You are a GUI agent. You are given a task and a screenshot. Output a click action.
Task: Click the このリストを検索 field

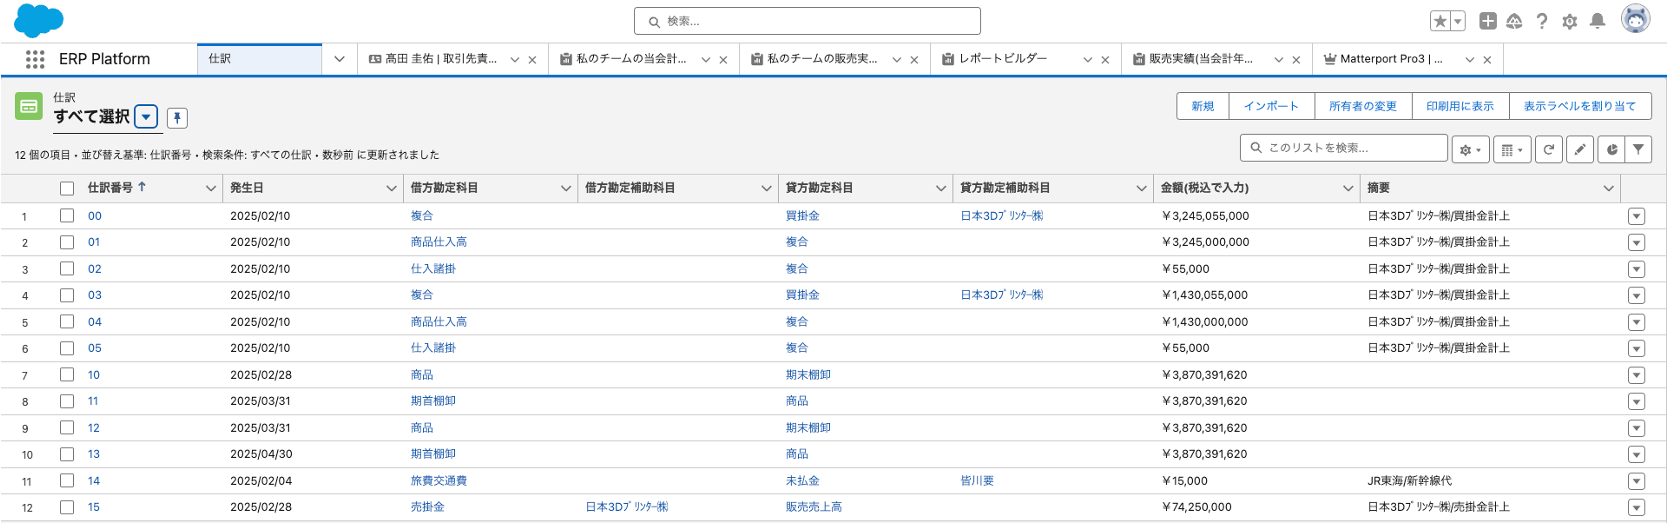(x=1344, y=148)
